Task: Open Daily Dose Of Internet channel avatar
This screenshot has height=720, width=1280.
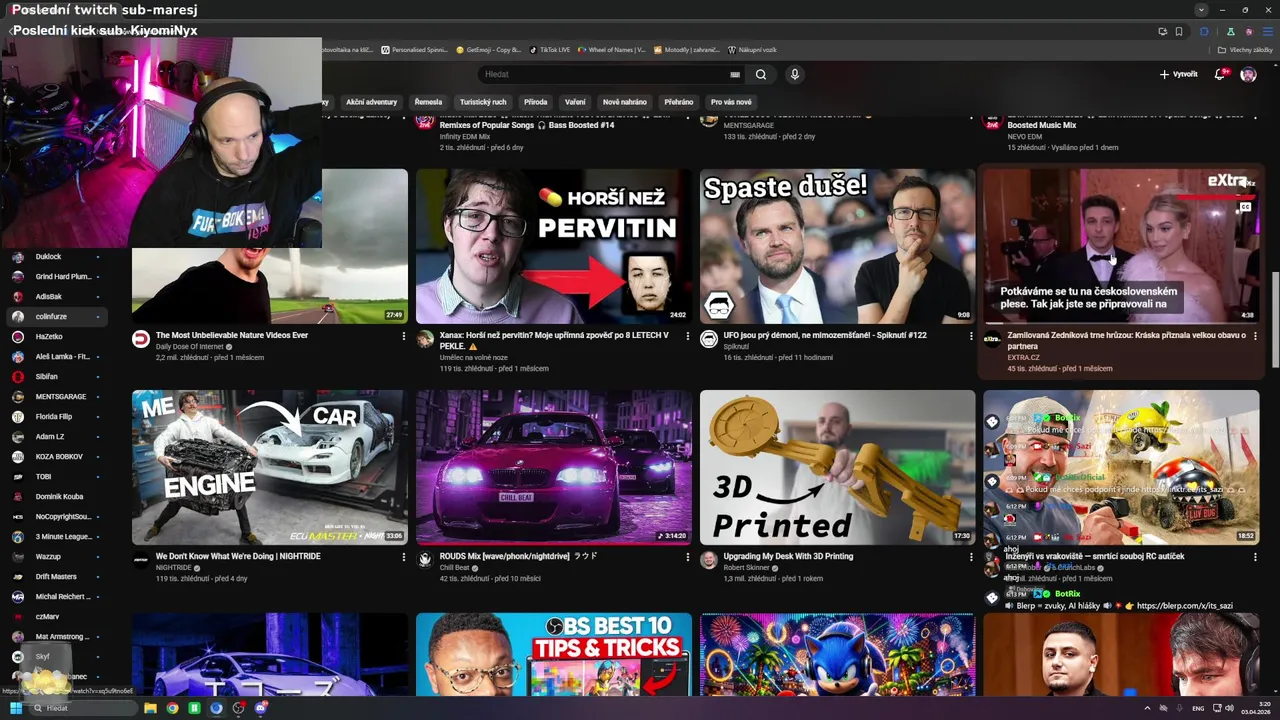Action: click(x=141, y=339)
